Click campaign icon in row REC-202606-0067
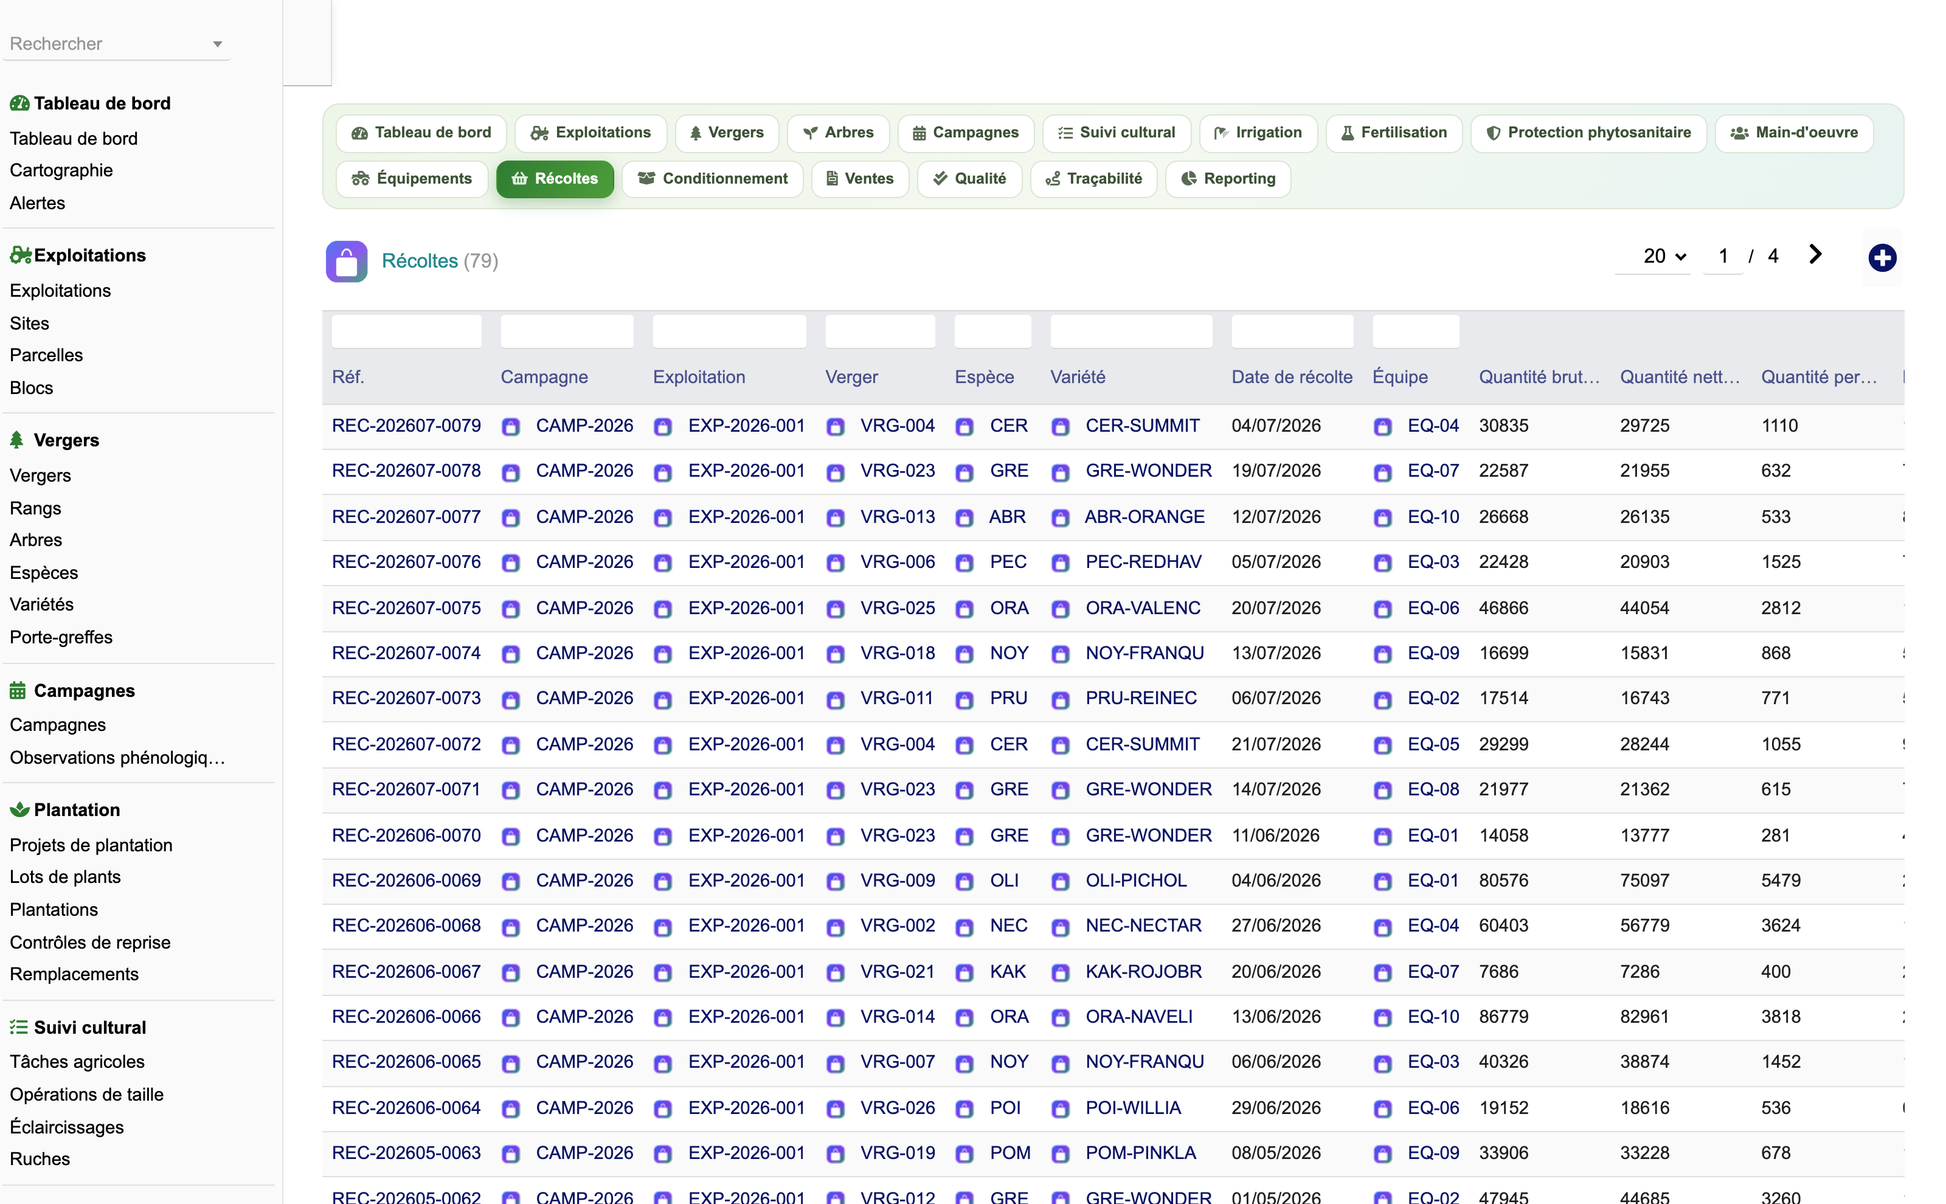This screenshot has height=1204, width=1946. [x=511, y=972]
